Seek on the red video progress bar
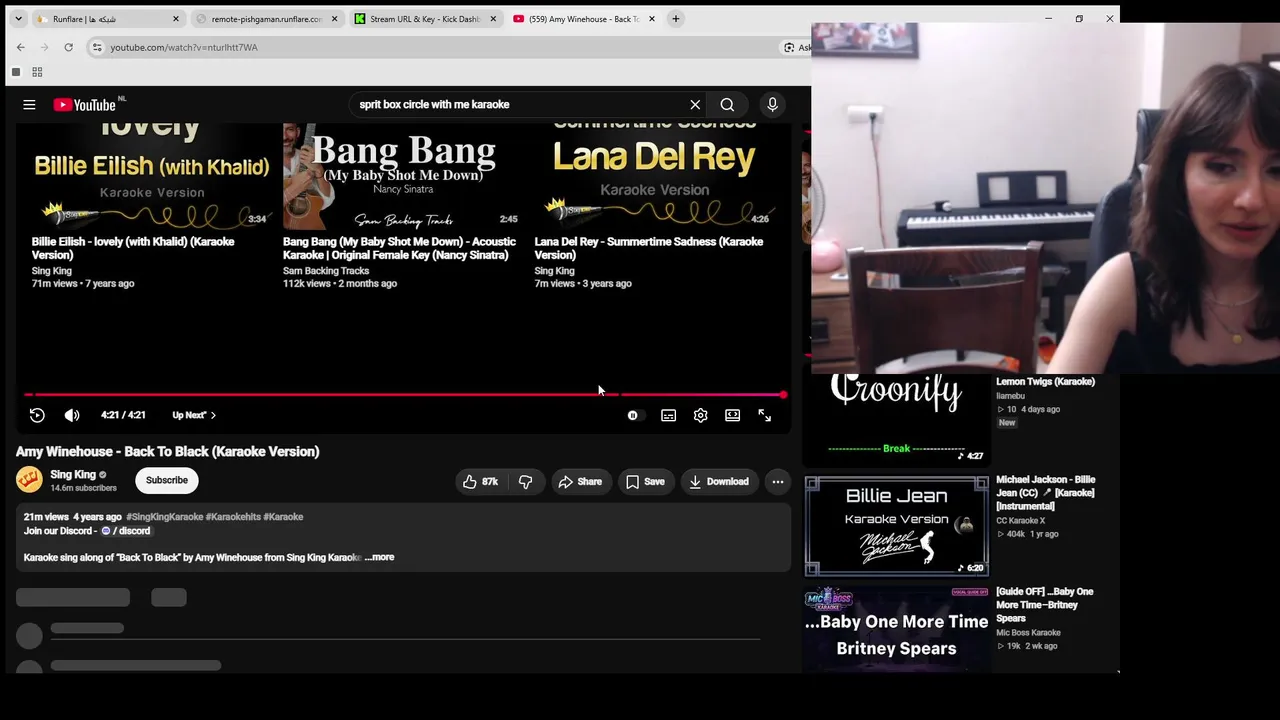The image size is (1280, 720). 405,395
